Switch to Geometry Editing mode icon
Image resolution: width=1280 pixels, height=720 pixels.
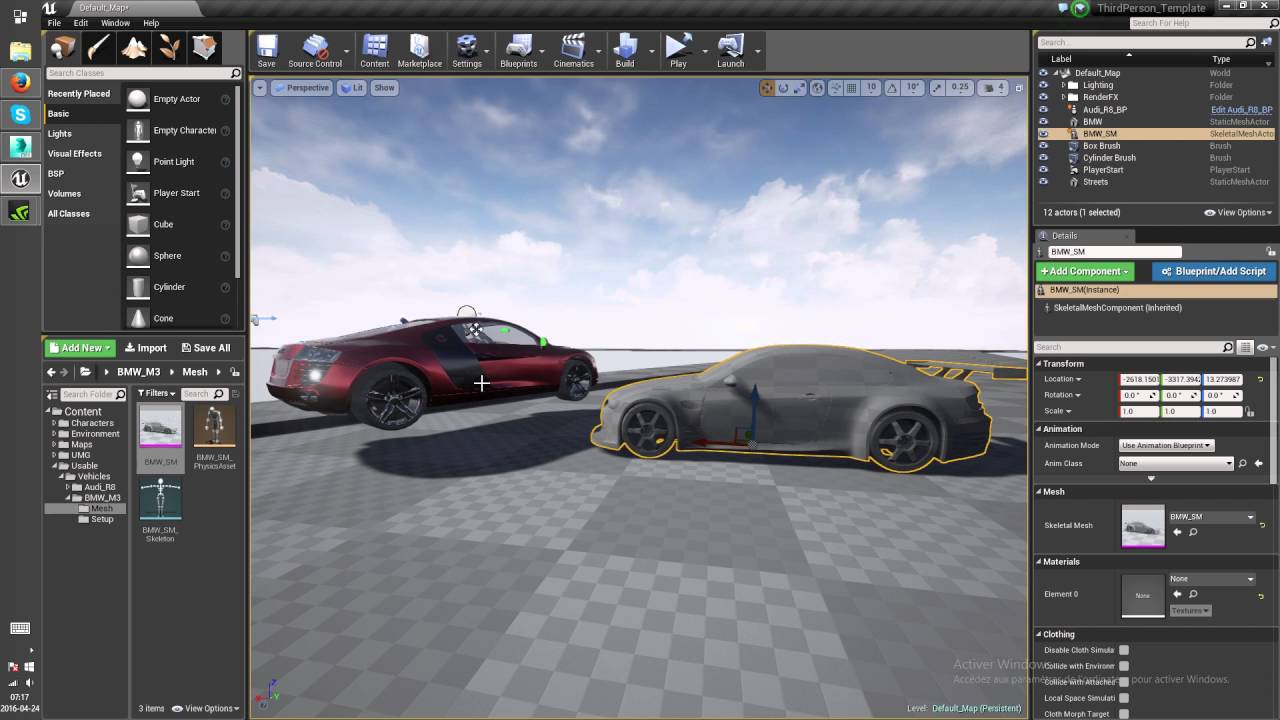pos(205,48)
